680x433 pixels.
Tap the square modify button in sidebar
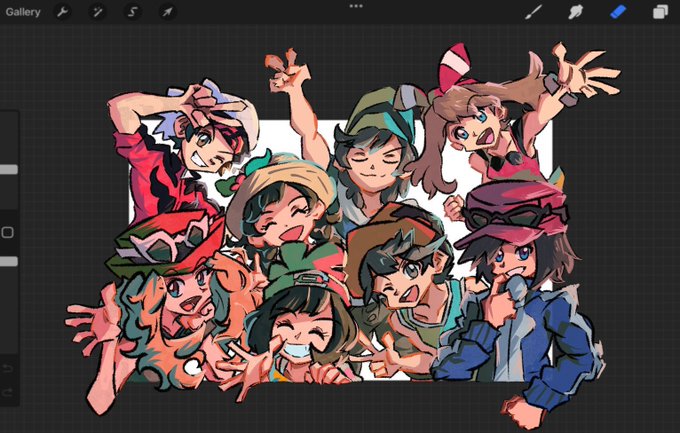(7, 232)
